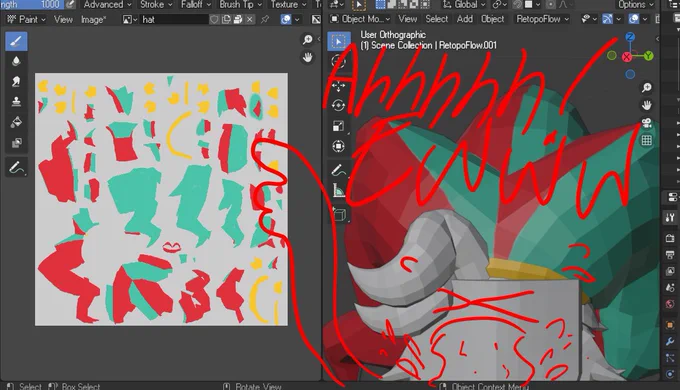Viewport: 680px width, 390px height.
Task: Create new image copy next to hat
Action: click(x=226, y=20)
